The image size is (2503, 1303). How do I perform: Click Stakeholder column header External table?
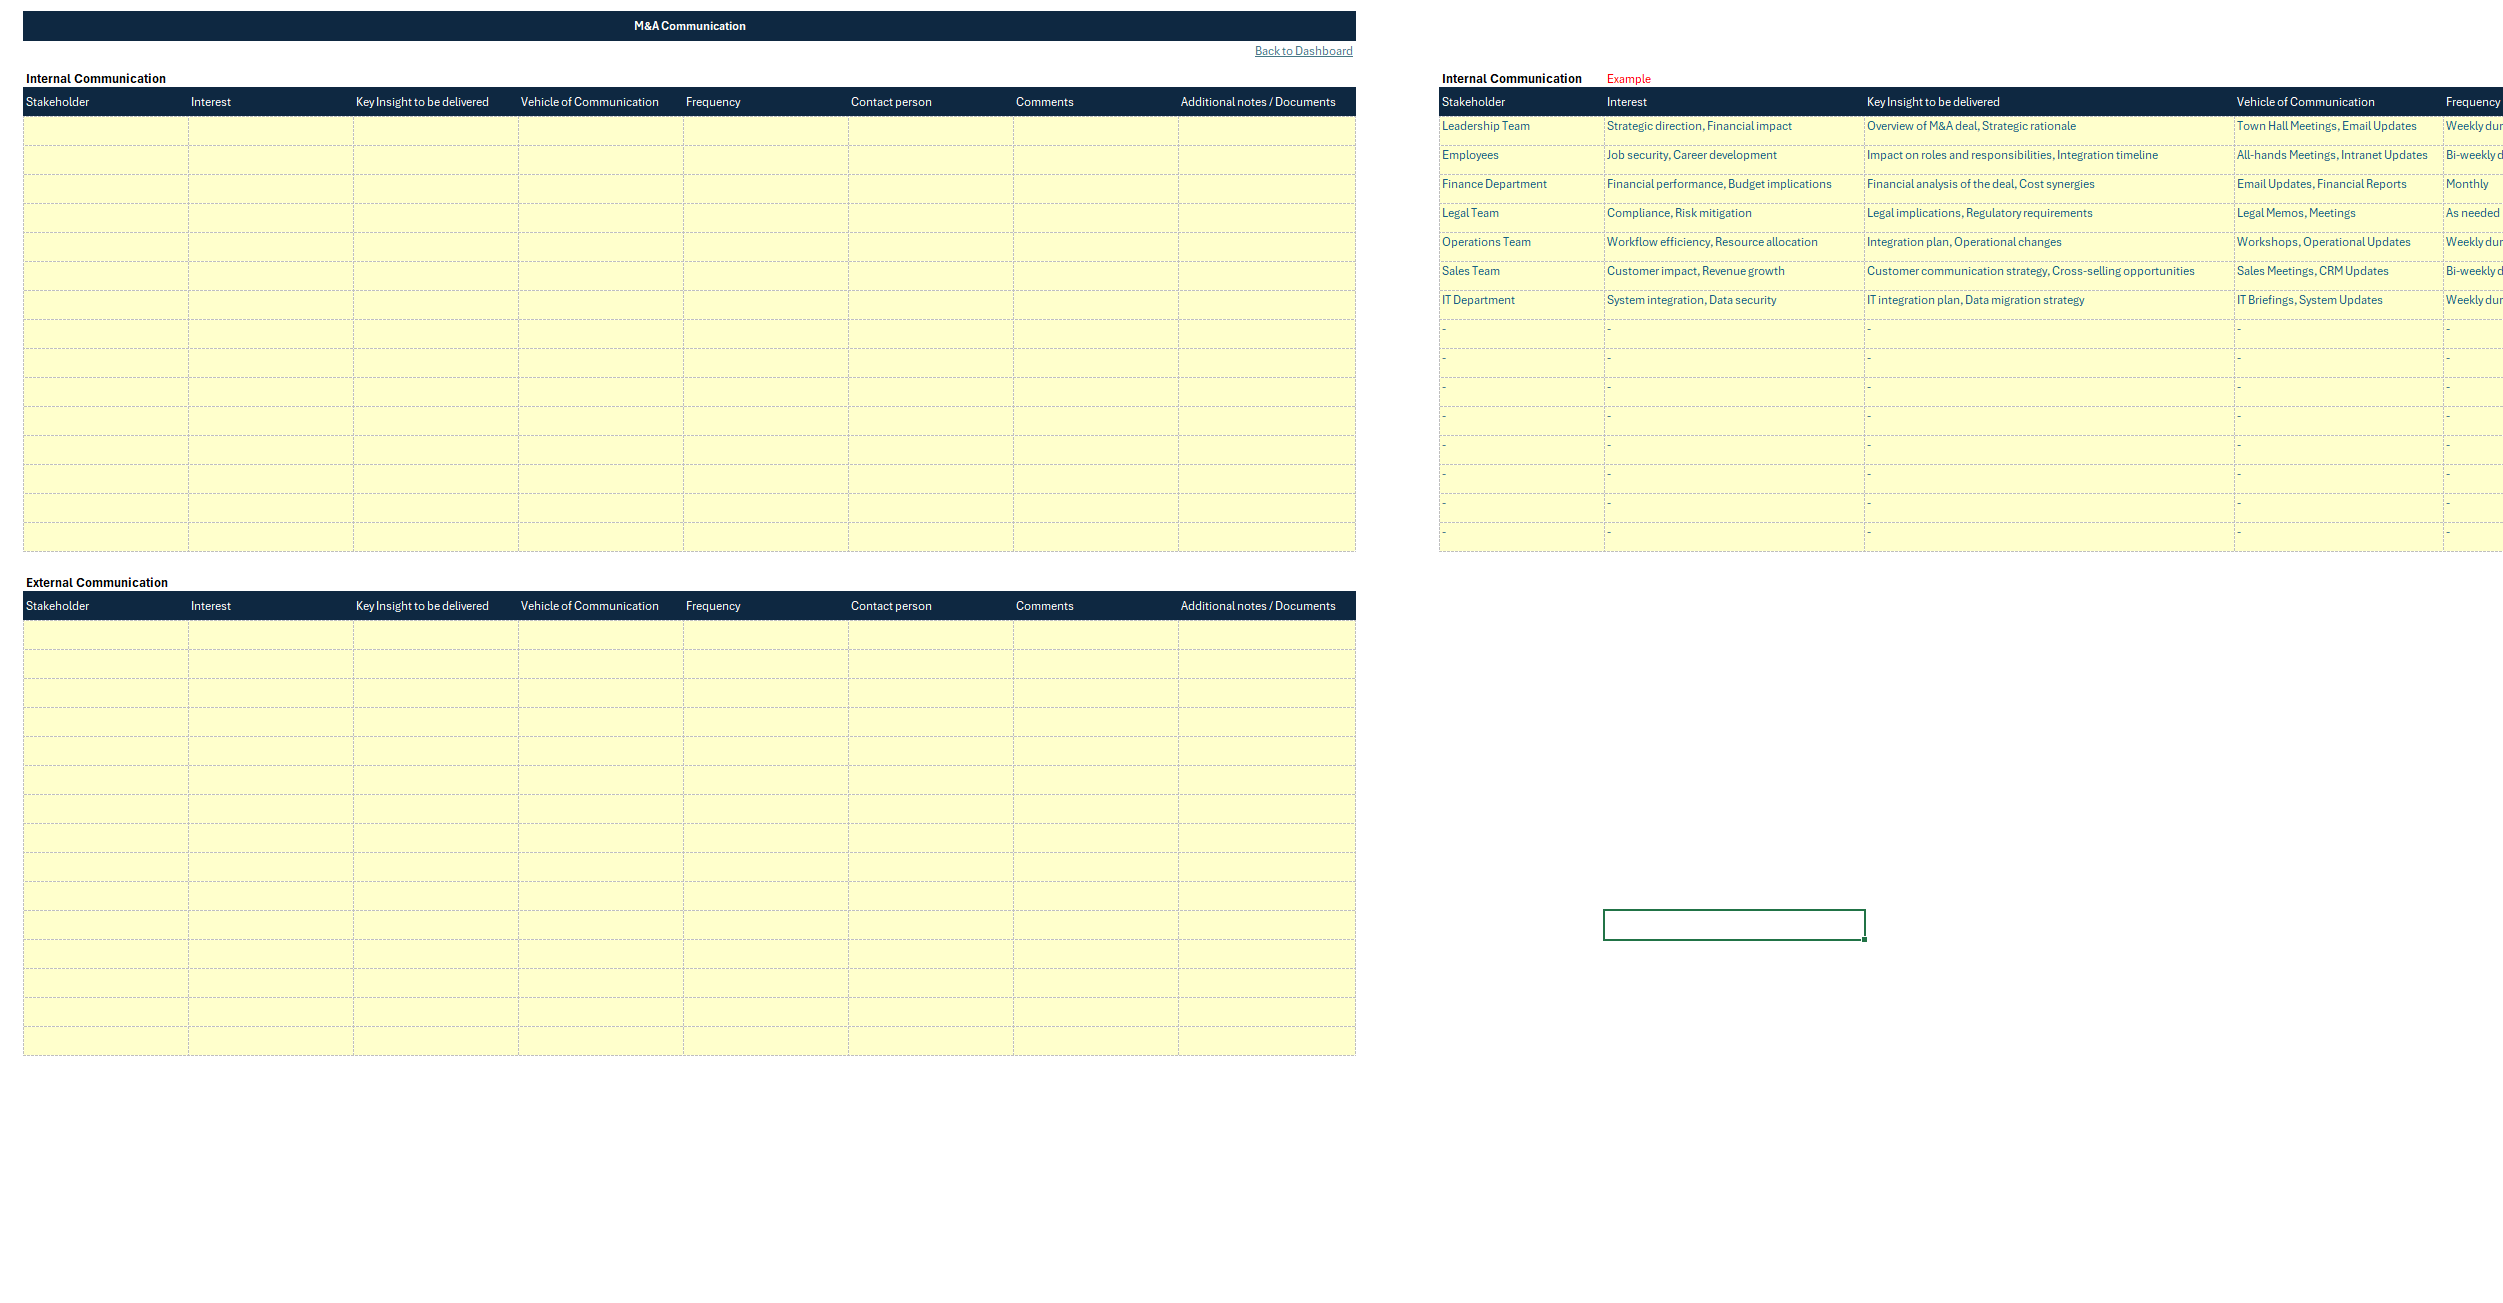click(x=60, y=604)
